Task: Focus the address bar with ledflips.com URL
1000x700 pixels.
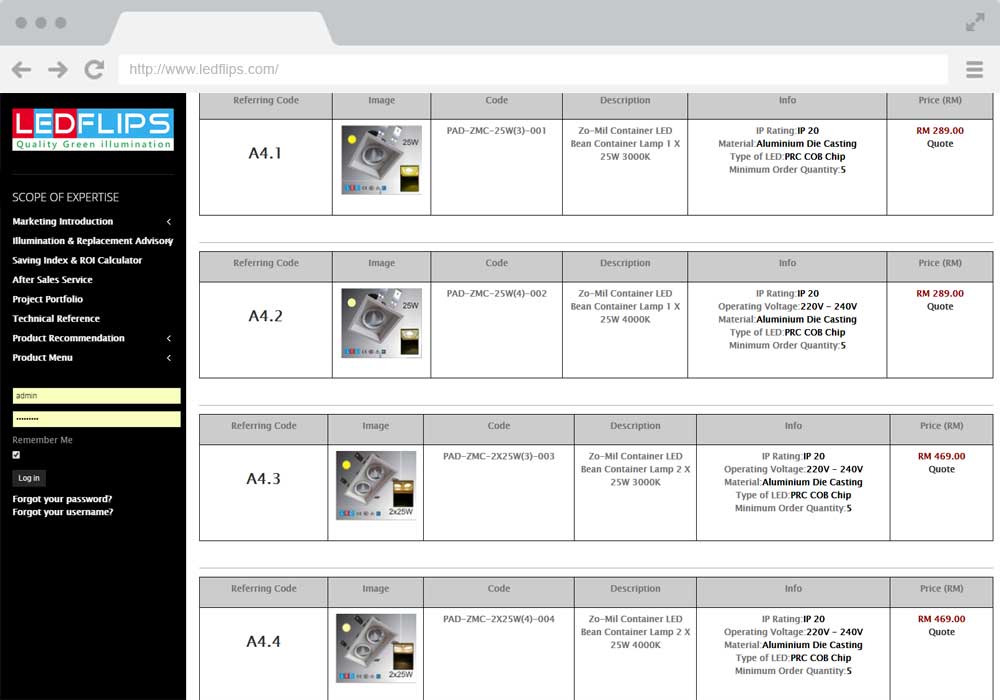Action: click(x=533, y=69)
